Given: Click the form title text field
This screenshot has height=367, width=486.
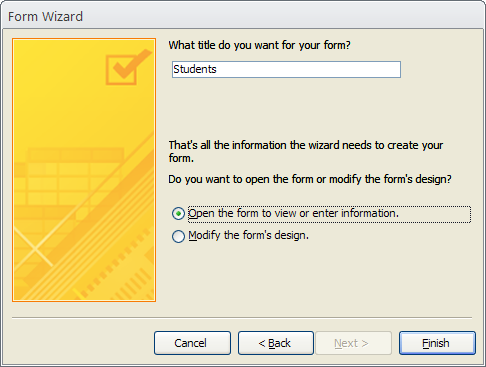Looking at the screenshot, I should tap(286, 69).
